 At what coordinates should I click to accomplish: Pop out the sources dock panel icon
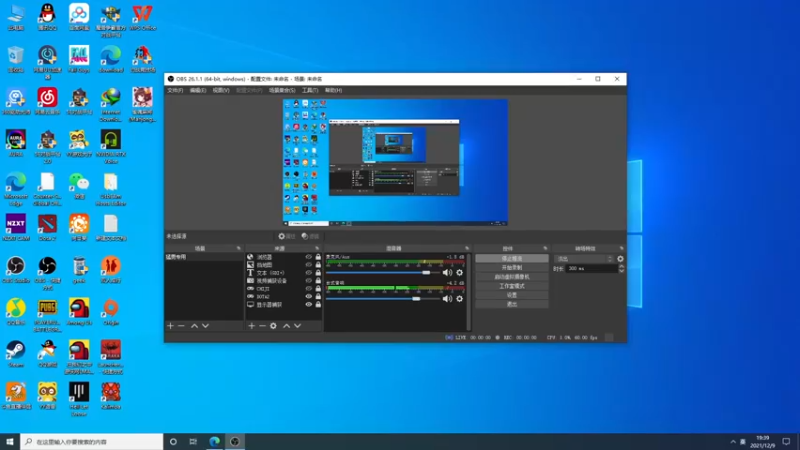[x=317, y=248]
